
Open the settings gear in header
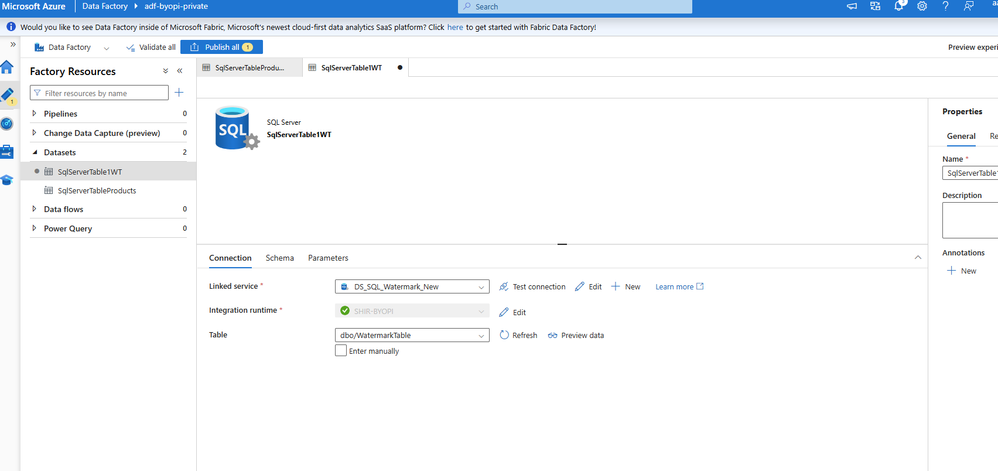(x=922, y=6)
